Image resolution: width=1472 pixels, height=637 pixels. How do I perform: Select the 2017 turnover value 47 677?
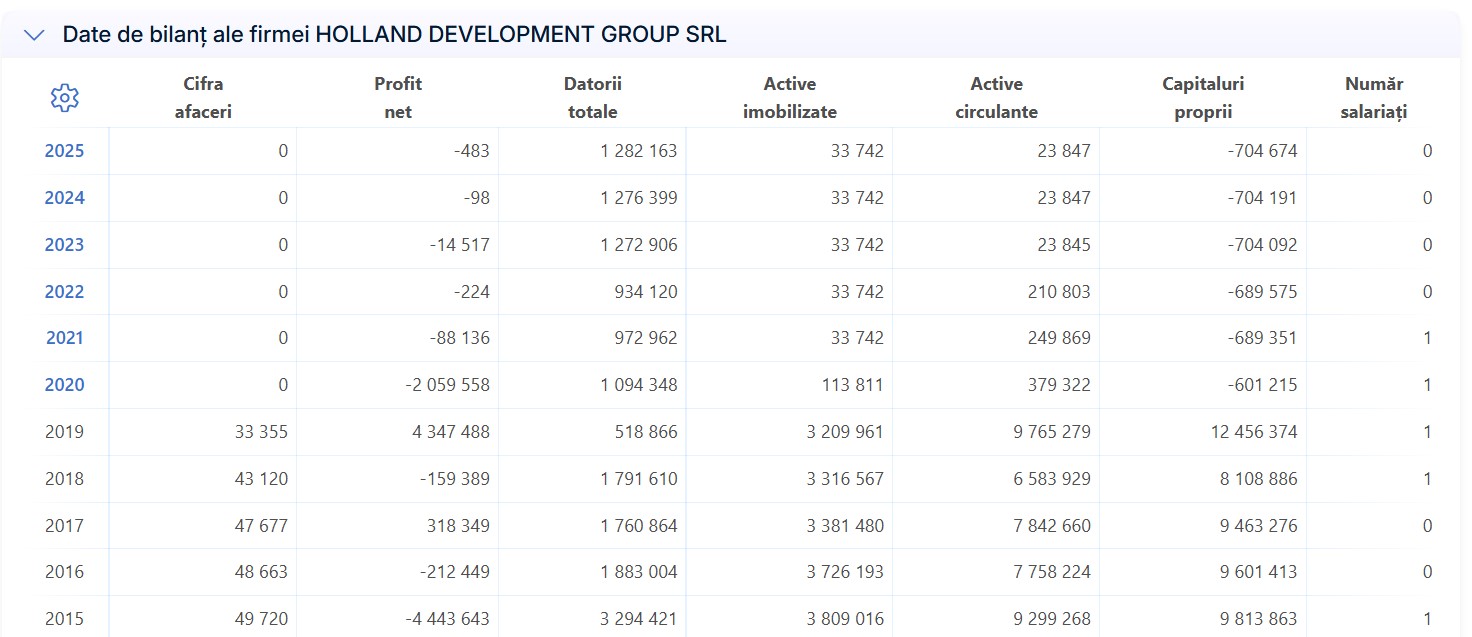pyautogui.click(x=261, y=526)
